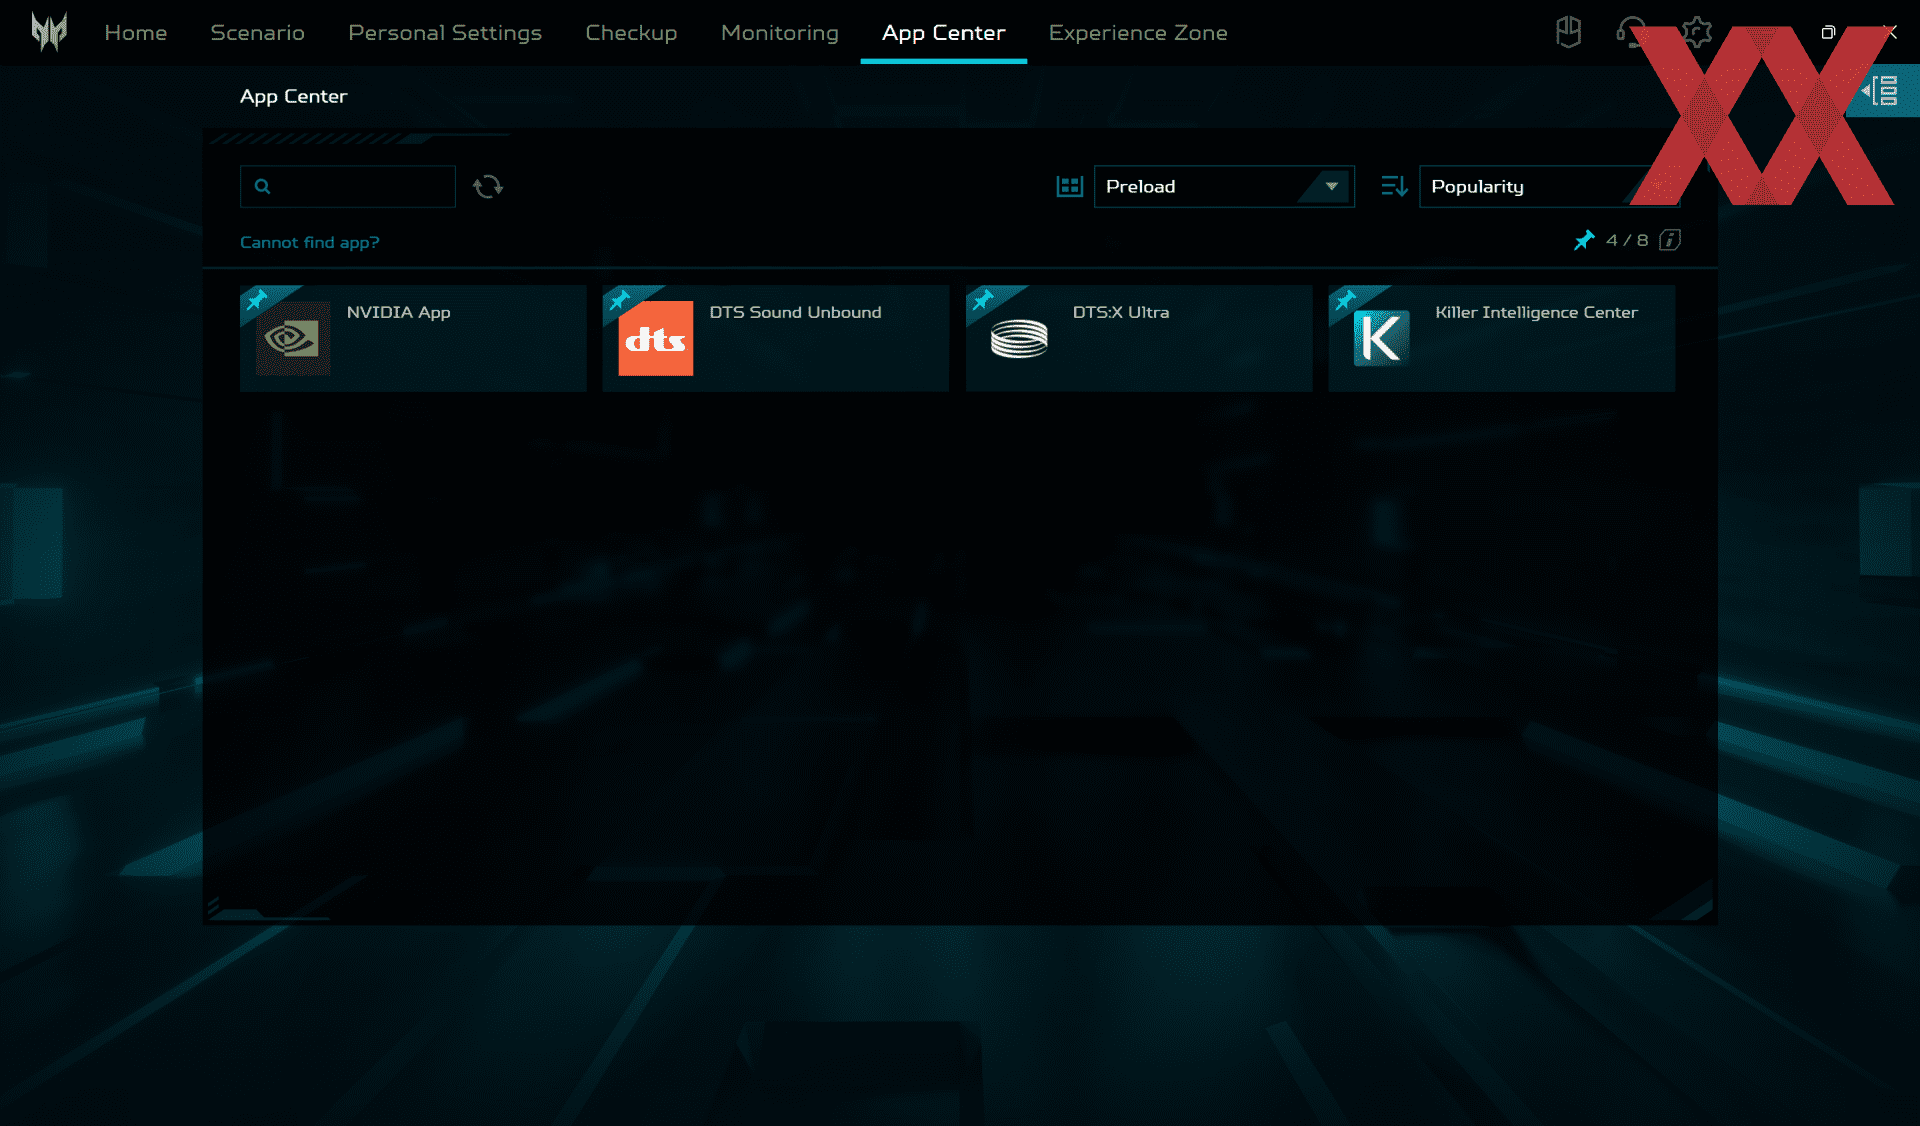Screen dimensions: 1920x1126
Task: Expand the side panel arrow tab
Action: 1882,91
